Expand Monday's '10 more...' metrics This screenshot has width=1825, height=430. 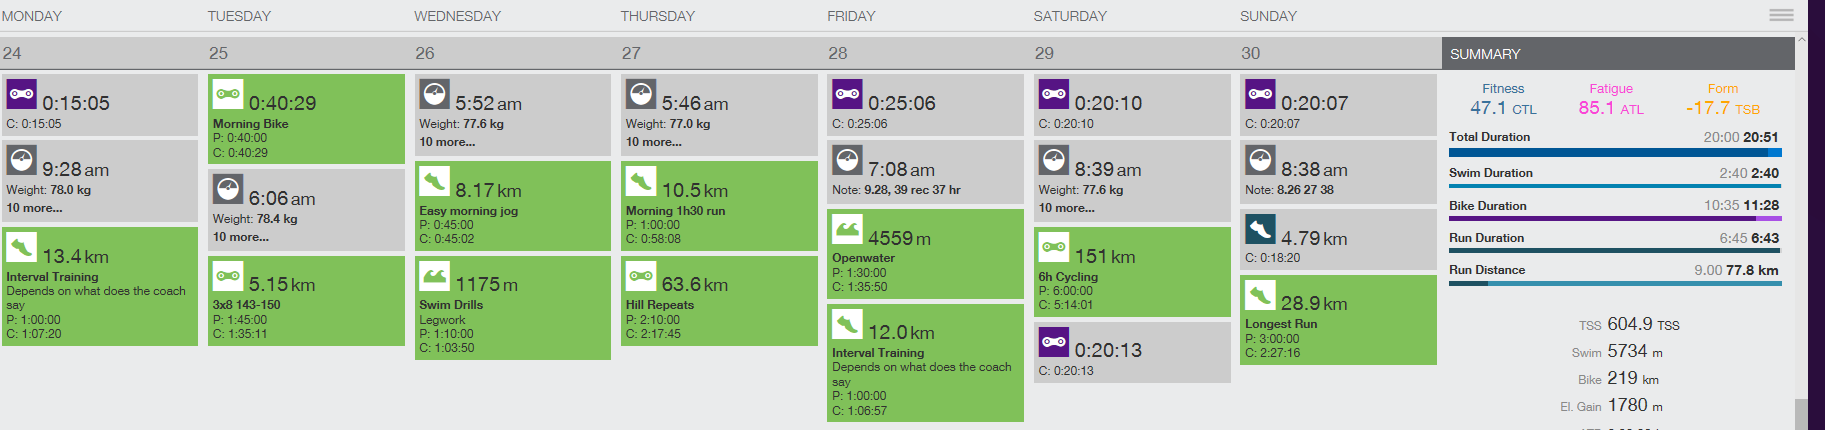34,208
